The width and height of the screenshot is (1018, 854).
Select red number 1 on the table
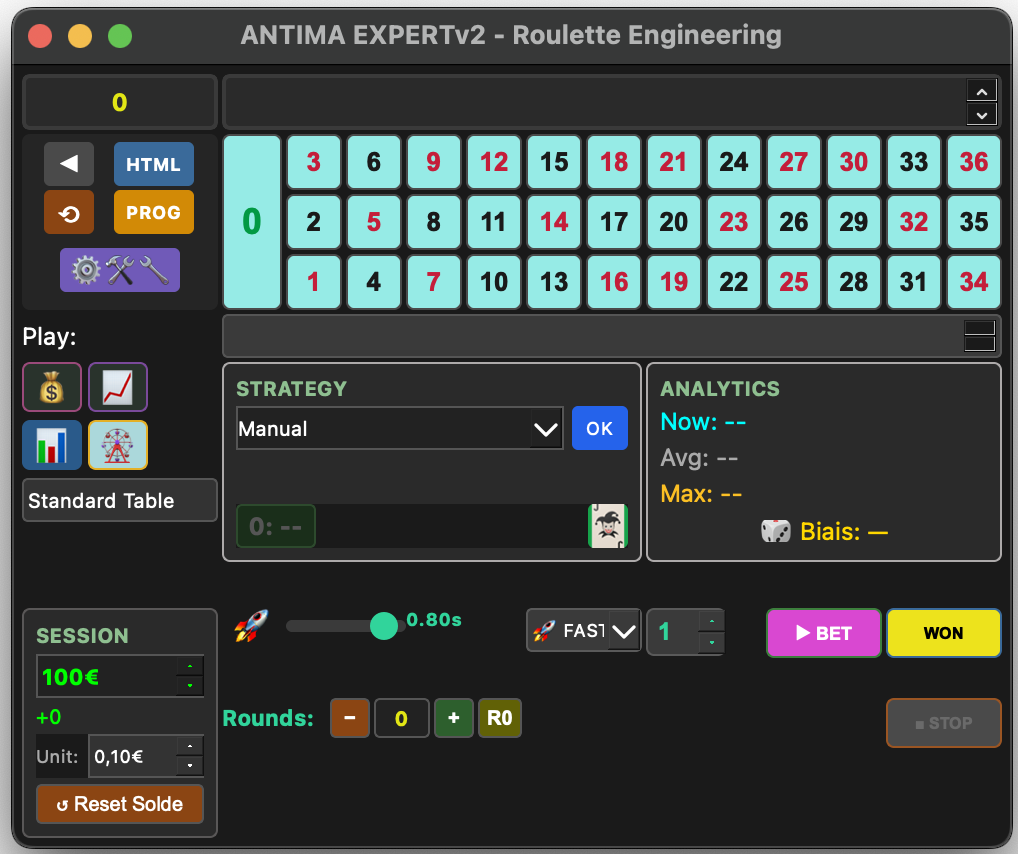(x=314, y=282)
